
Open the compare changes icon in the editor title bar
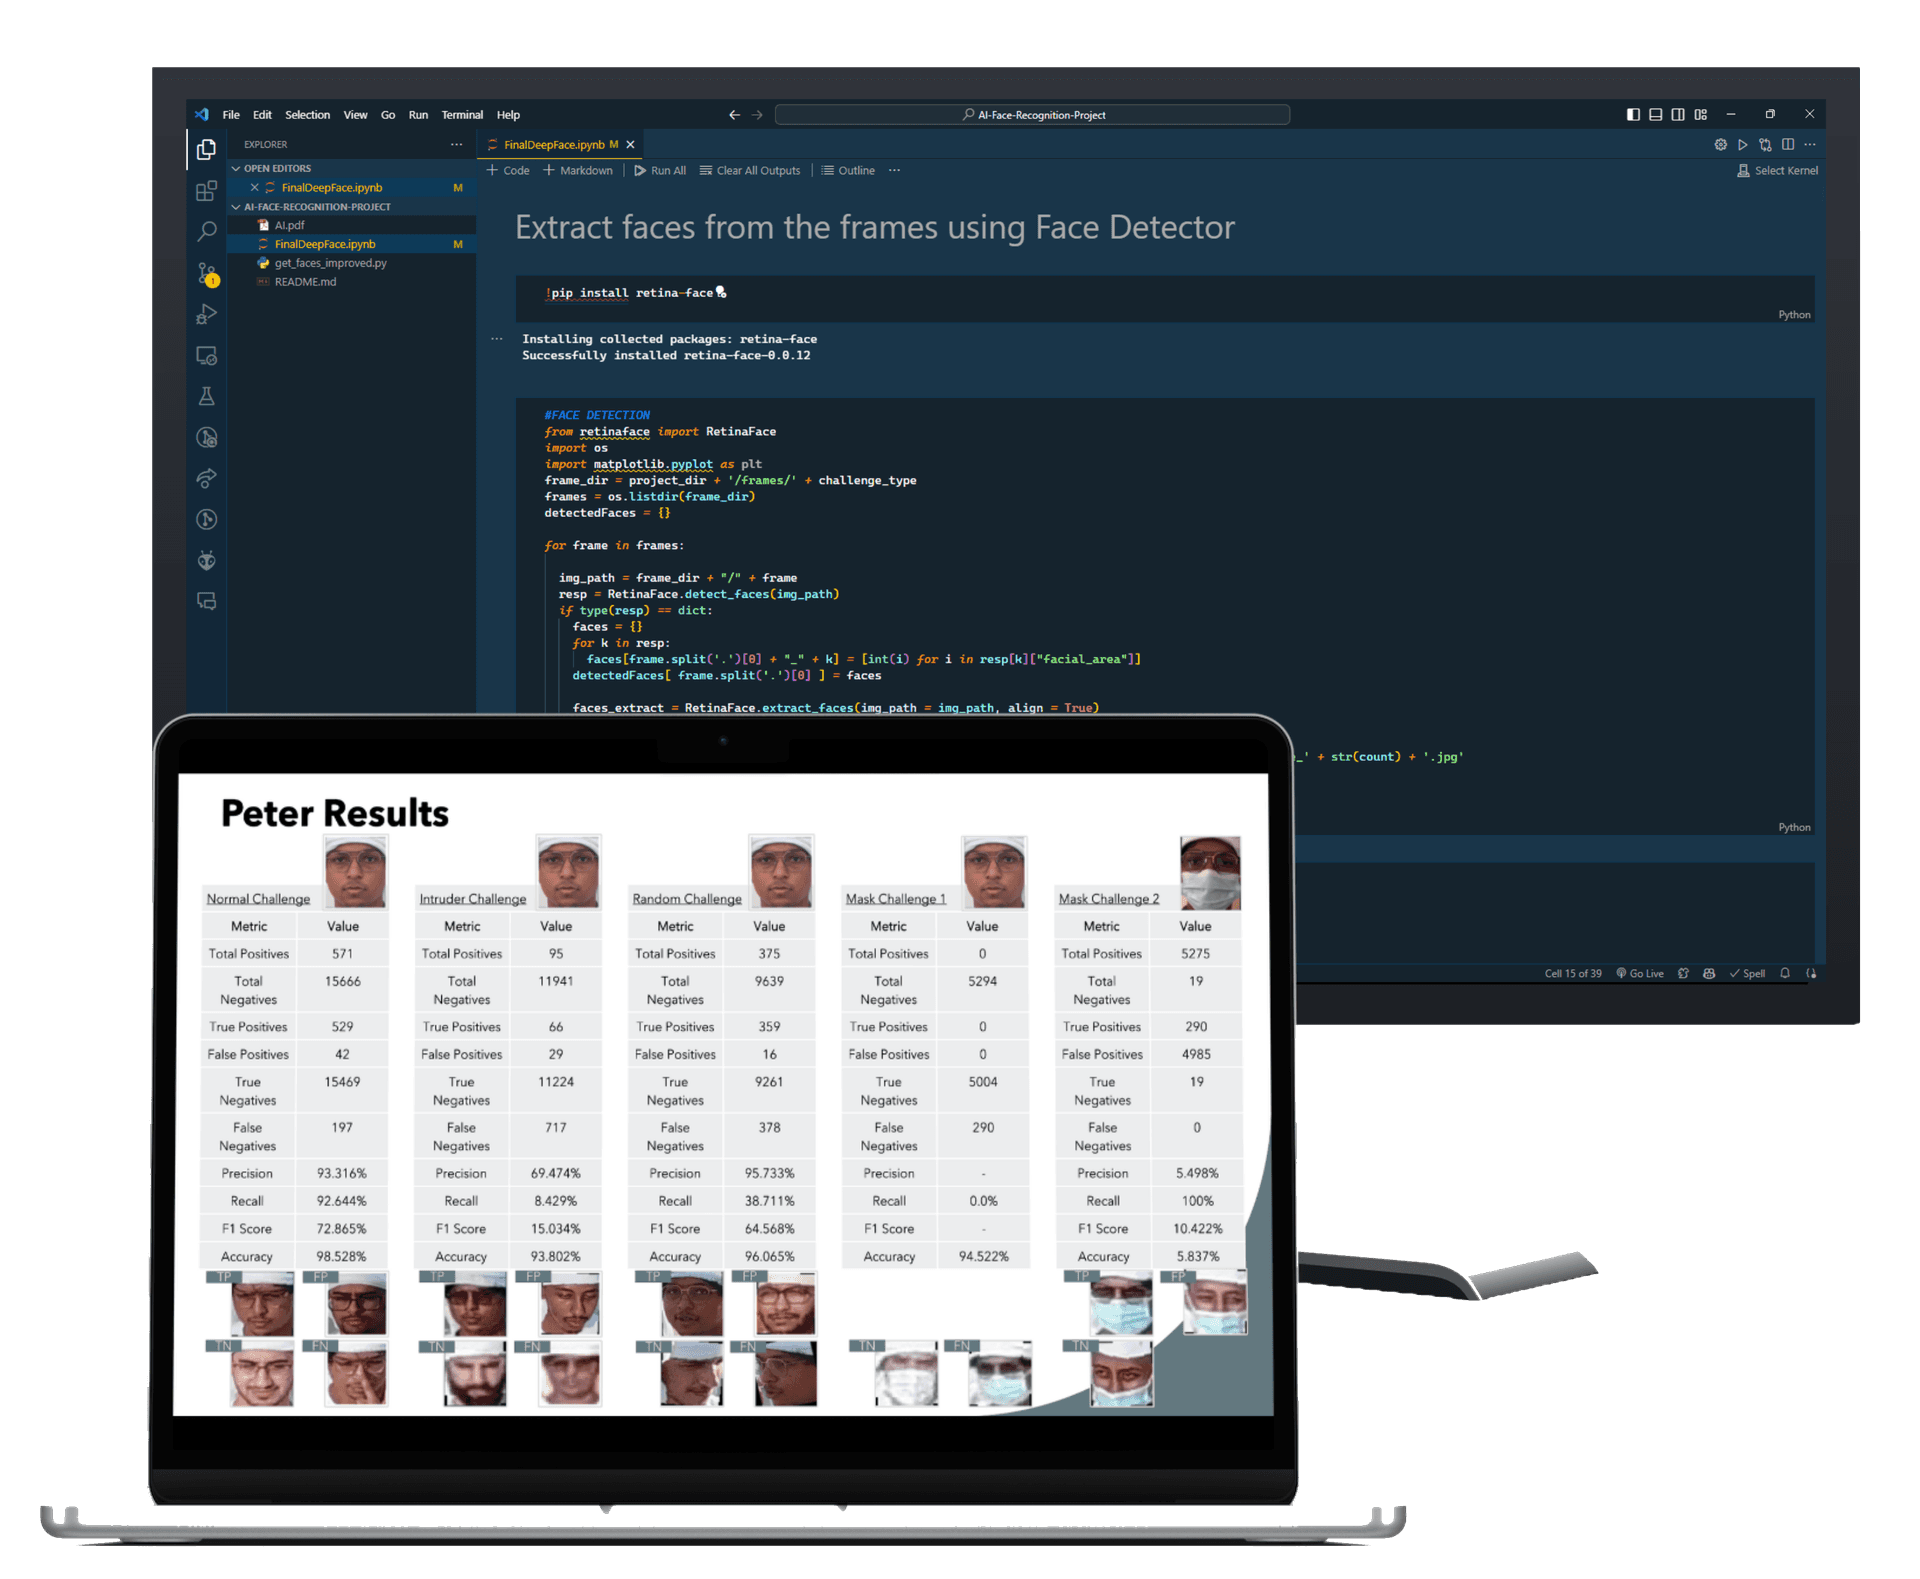1765,144
